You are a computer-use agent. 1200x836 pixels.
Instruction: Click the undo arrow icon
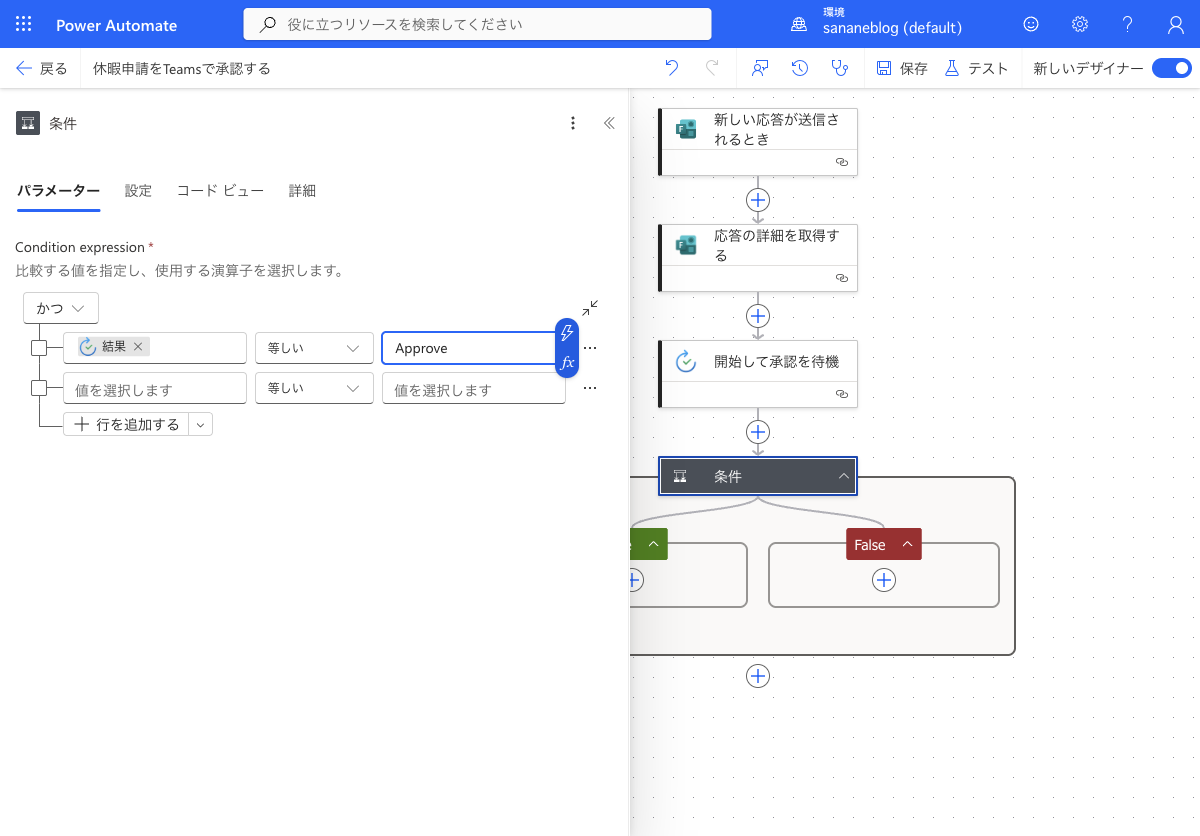672,68
